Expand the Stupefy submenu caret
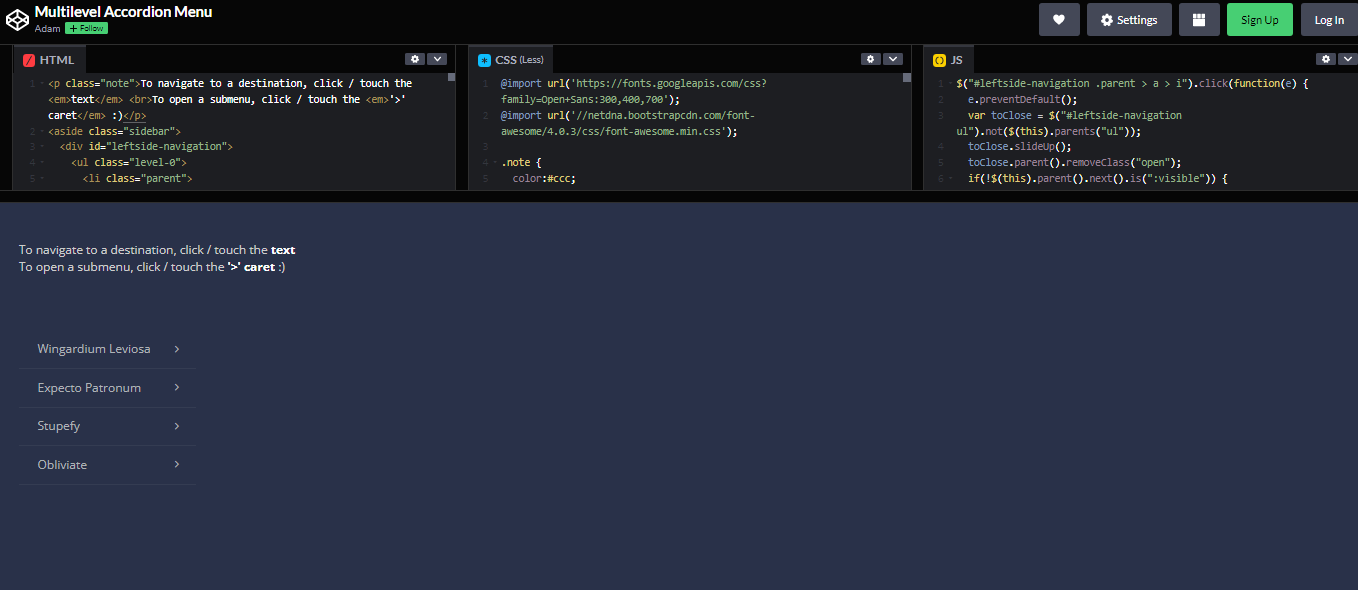Viewport: 1358px width, 590px height. (176, 426)
